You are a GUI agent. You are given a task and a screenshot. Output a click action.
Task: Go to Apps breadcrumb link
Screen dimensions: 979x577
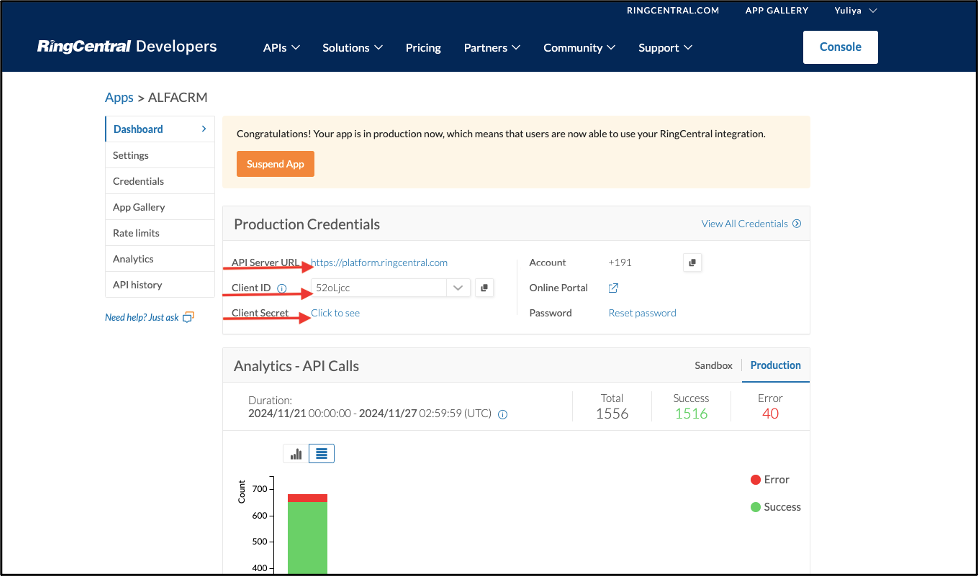click(x=119, y=97)
